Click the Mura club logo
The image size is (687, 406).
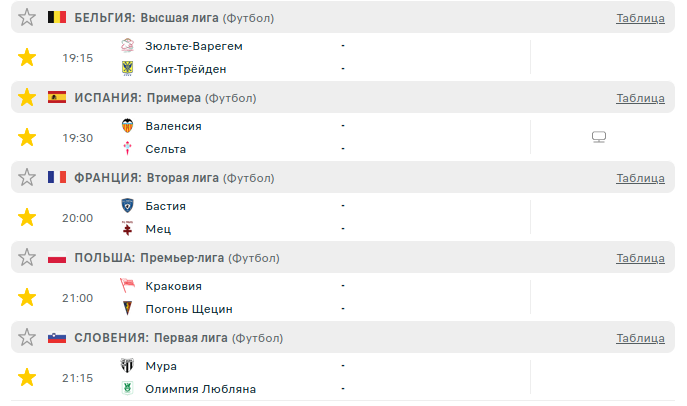click(x=128, y=366)
